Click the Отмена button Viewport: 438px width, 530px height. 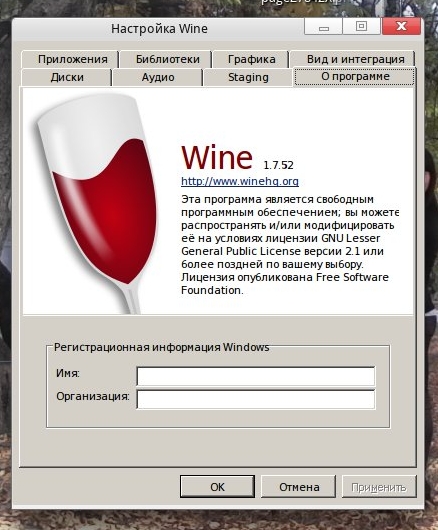pyautogui.click(x=299, y=487)
